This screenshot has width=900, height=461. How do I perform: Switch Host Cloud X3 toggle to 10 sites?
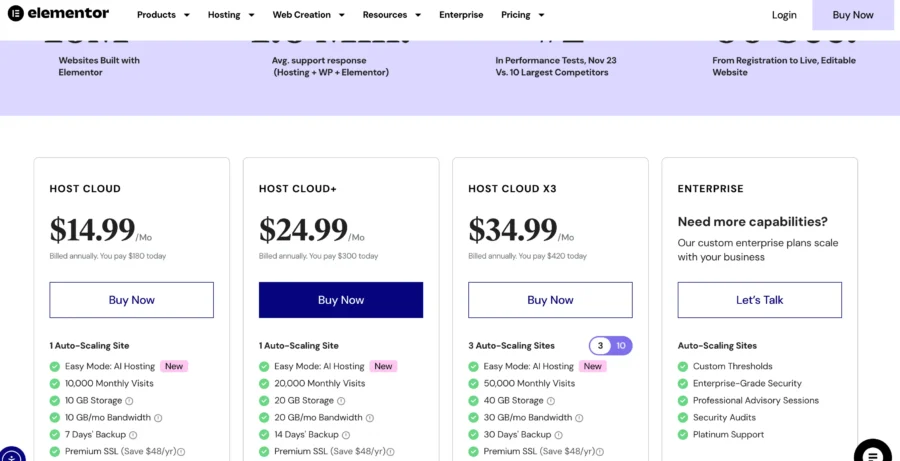pos(621,346)
